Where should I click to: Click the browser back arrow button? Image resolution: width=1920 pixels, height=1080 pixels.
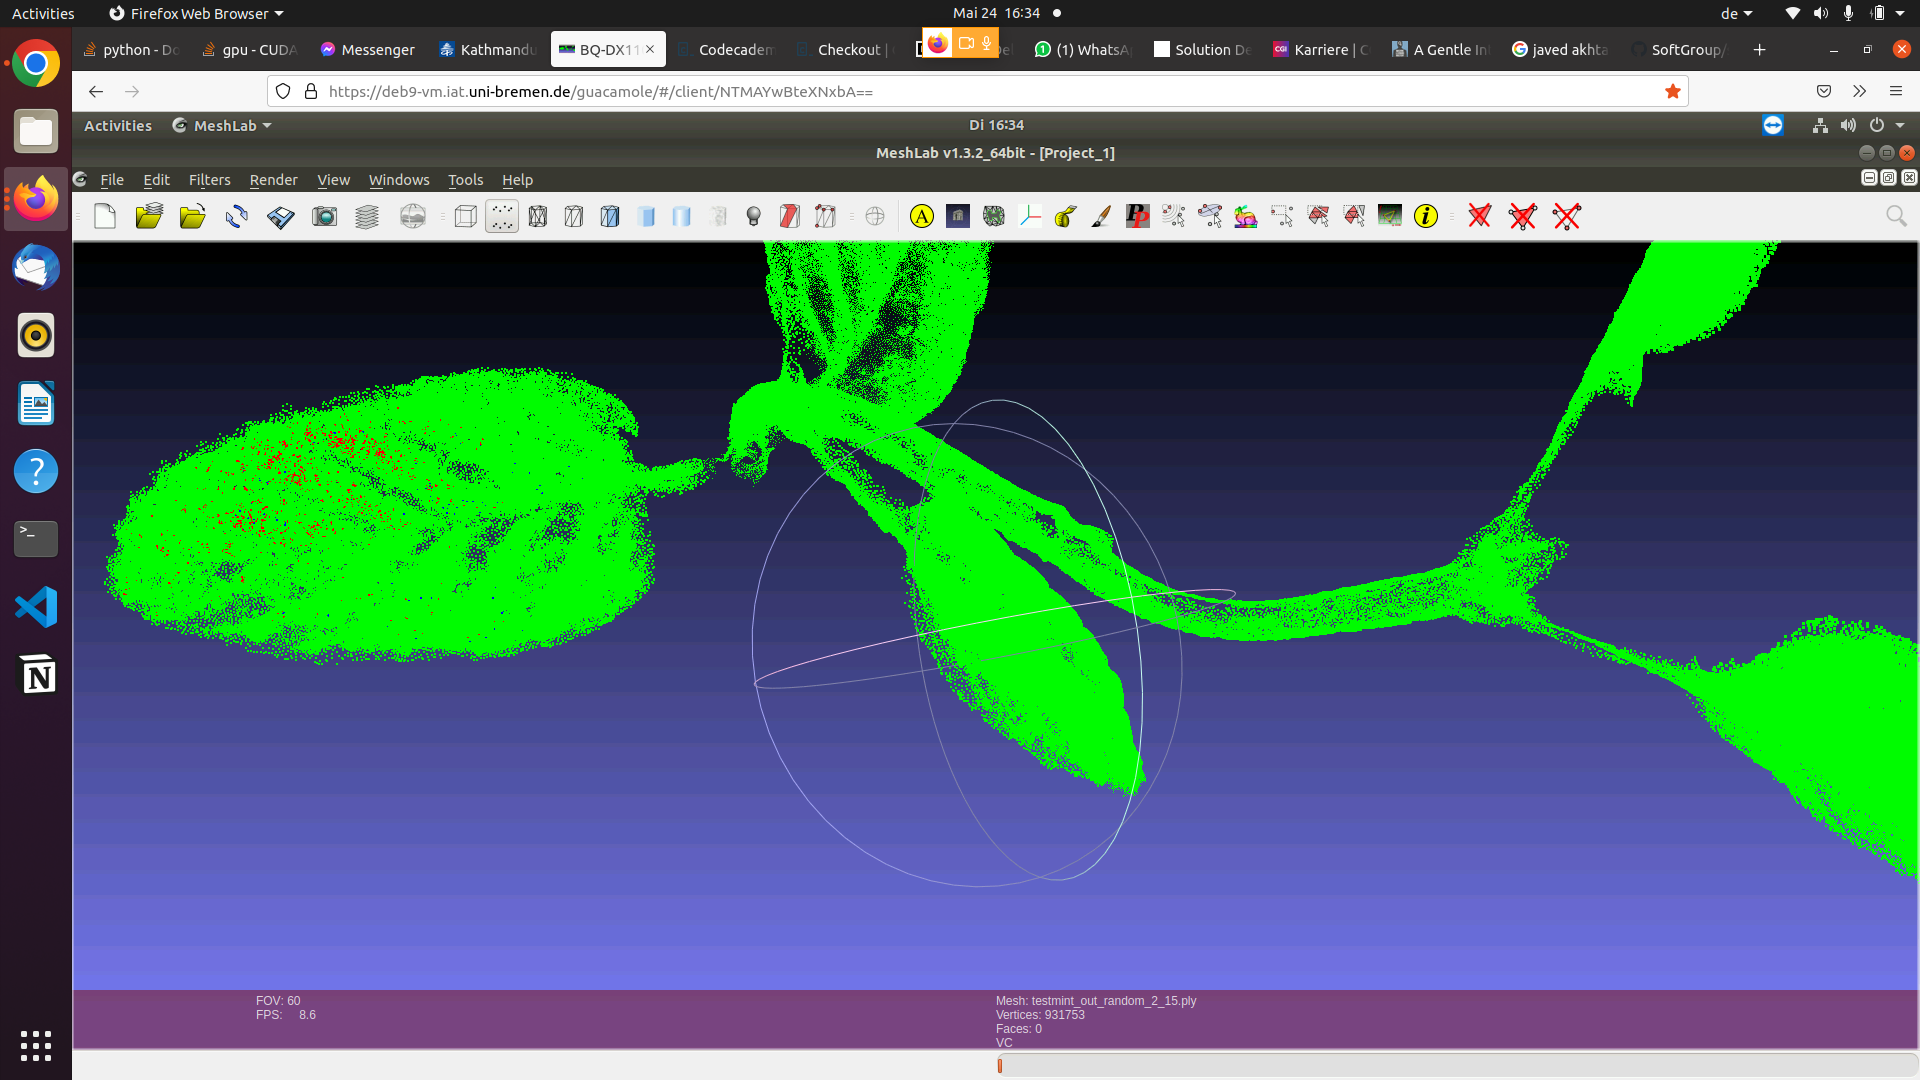[x=96, y=91]
